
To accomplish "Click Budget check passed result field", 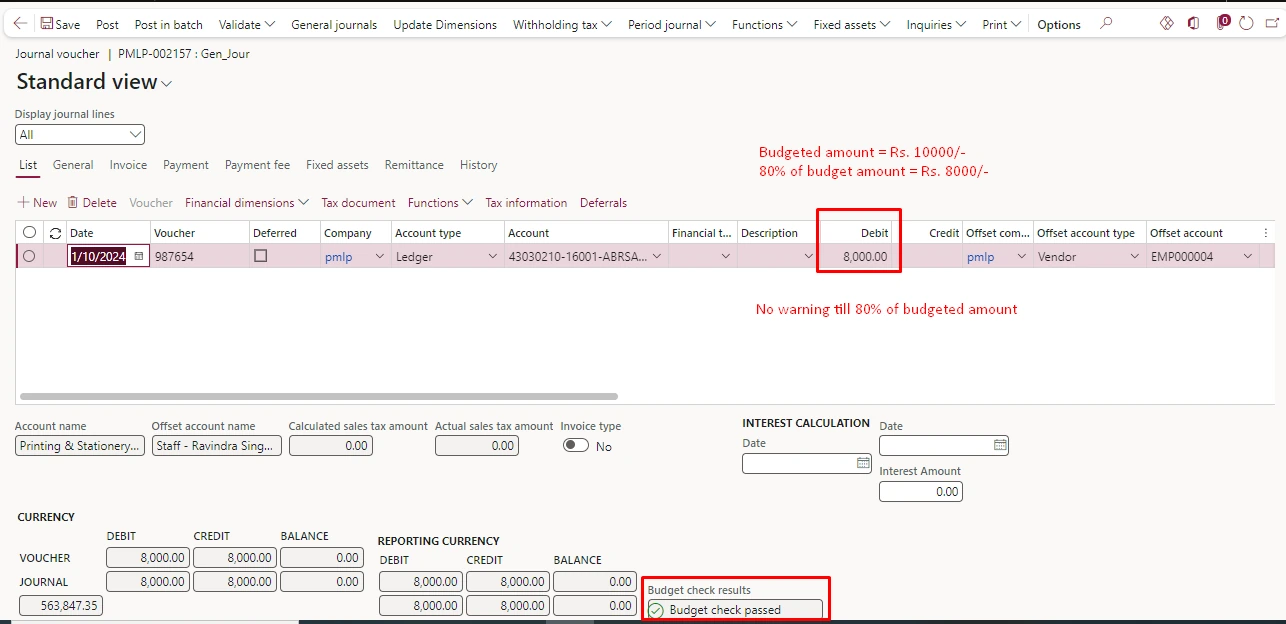I will pyautogui.click(x=735, y=610).
